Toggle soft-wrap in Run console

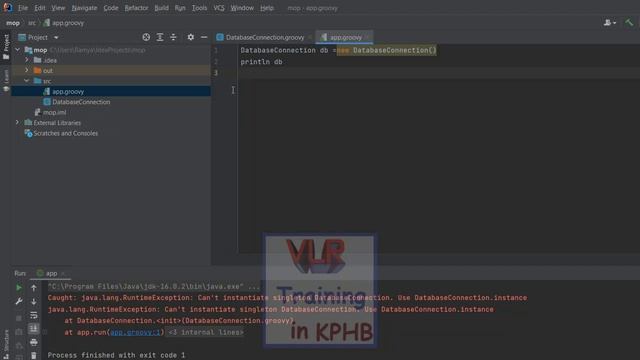point(34,315)
